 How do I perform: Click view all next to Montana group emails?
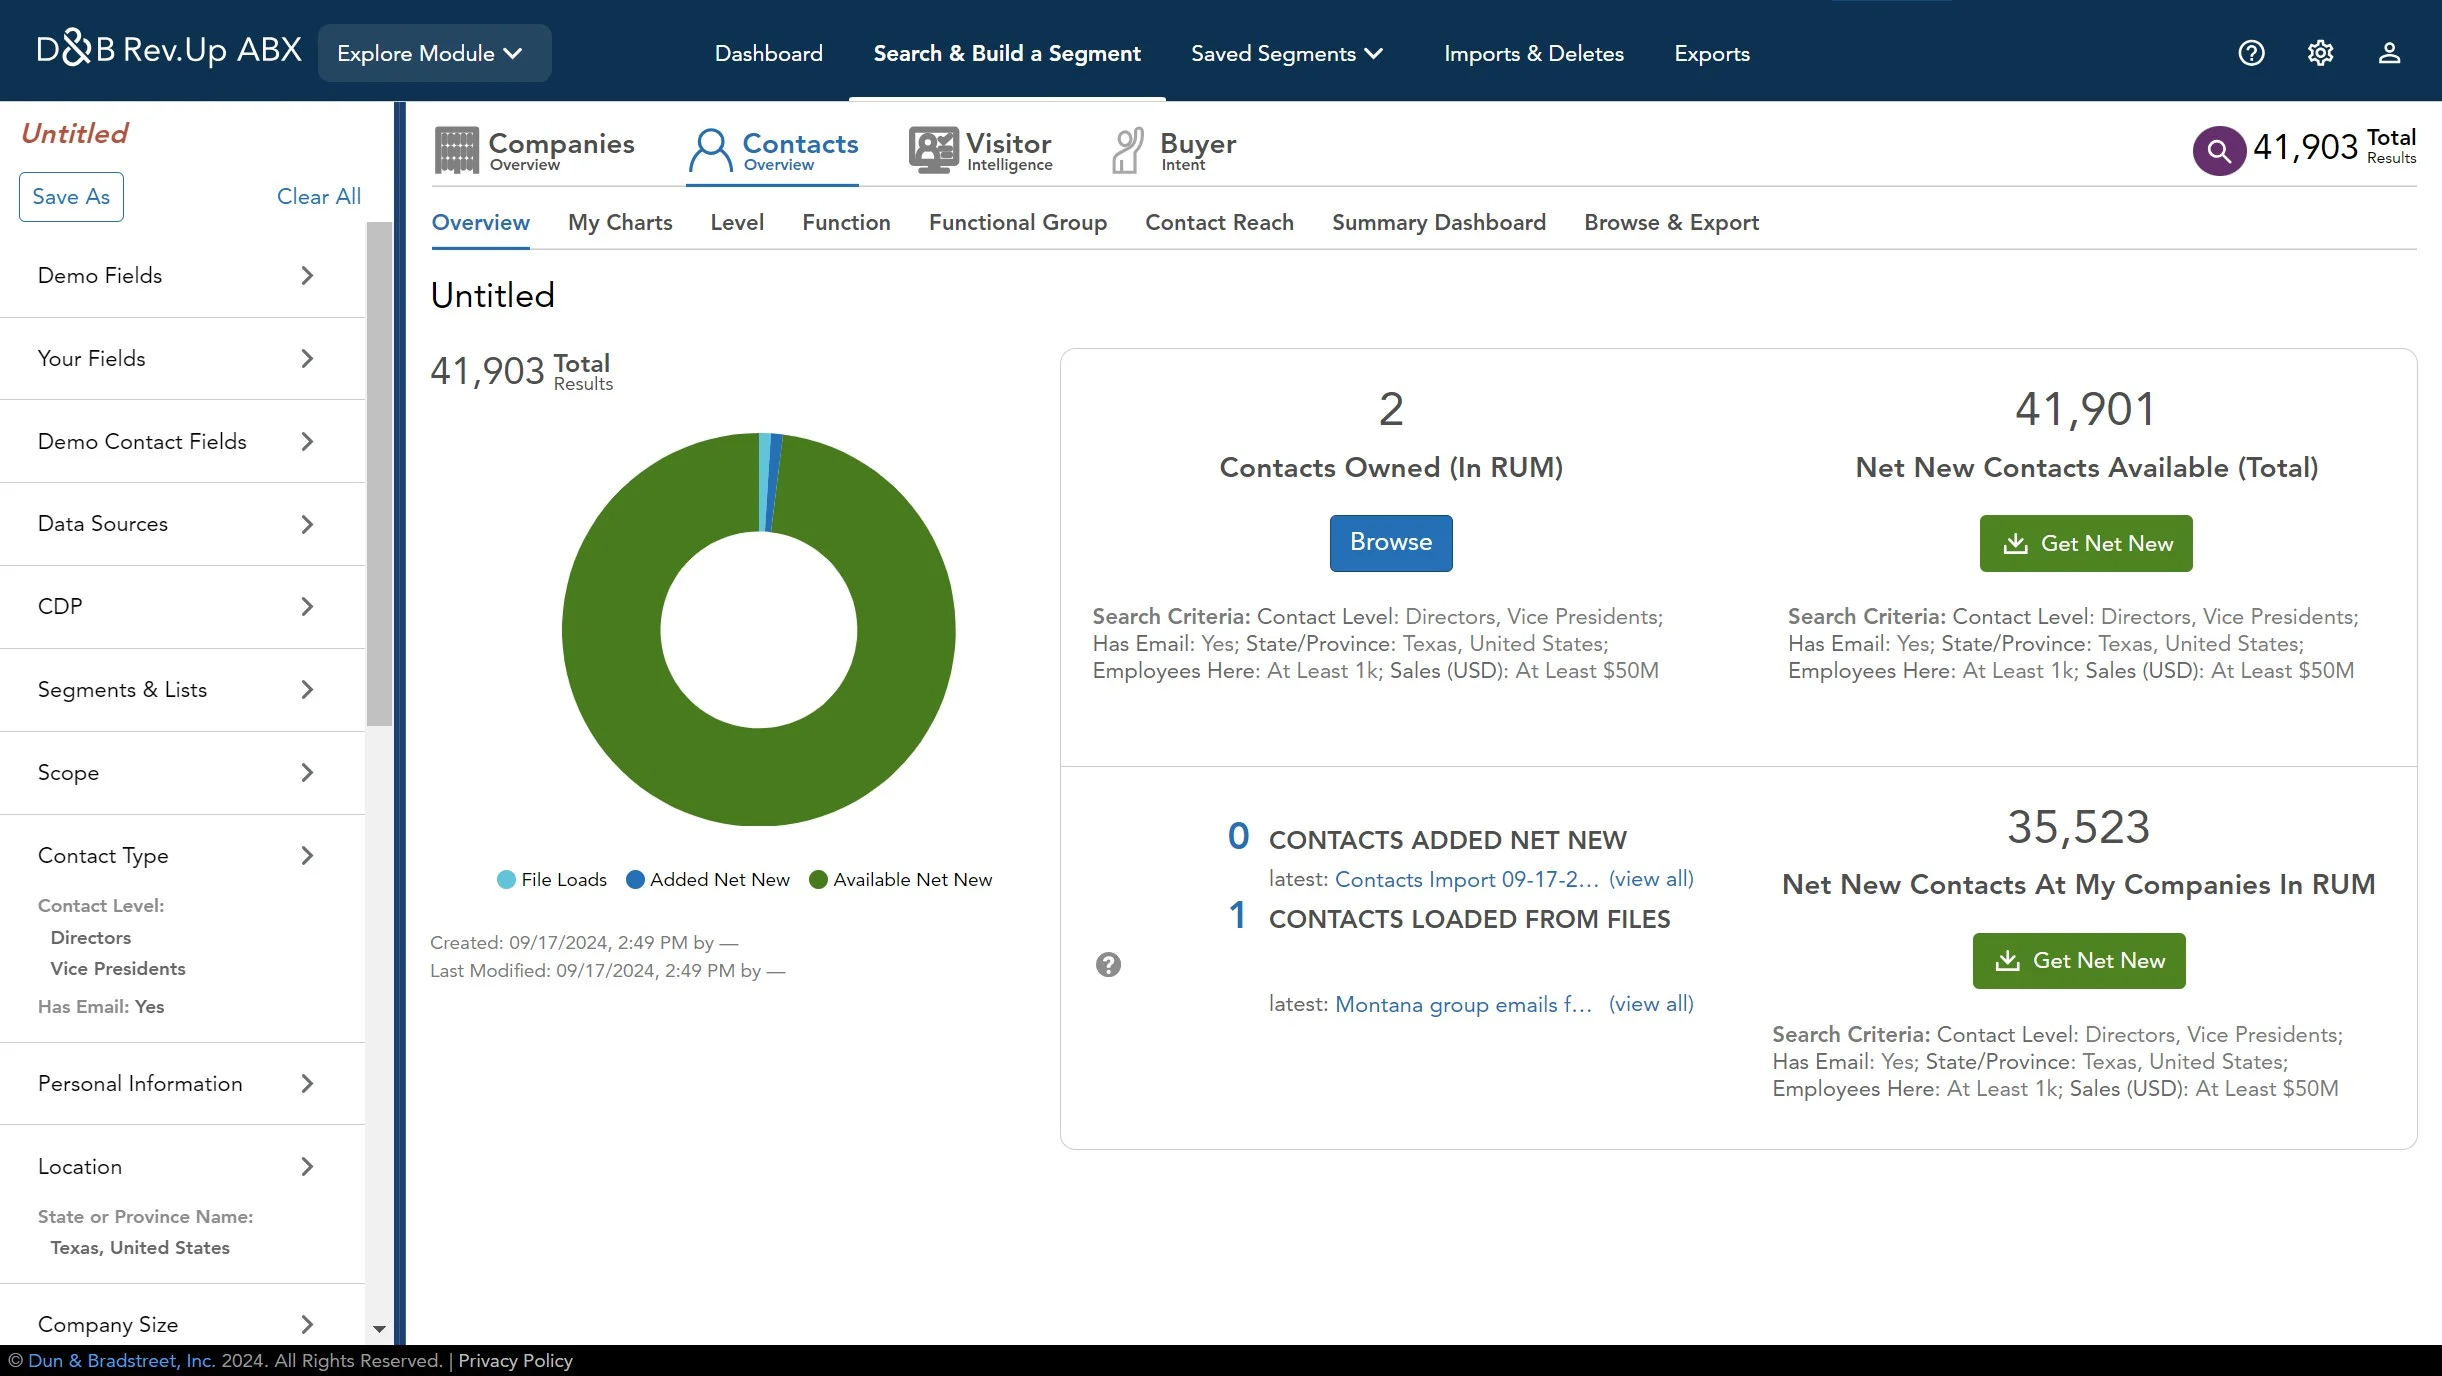click(x=1651, y=1004)
